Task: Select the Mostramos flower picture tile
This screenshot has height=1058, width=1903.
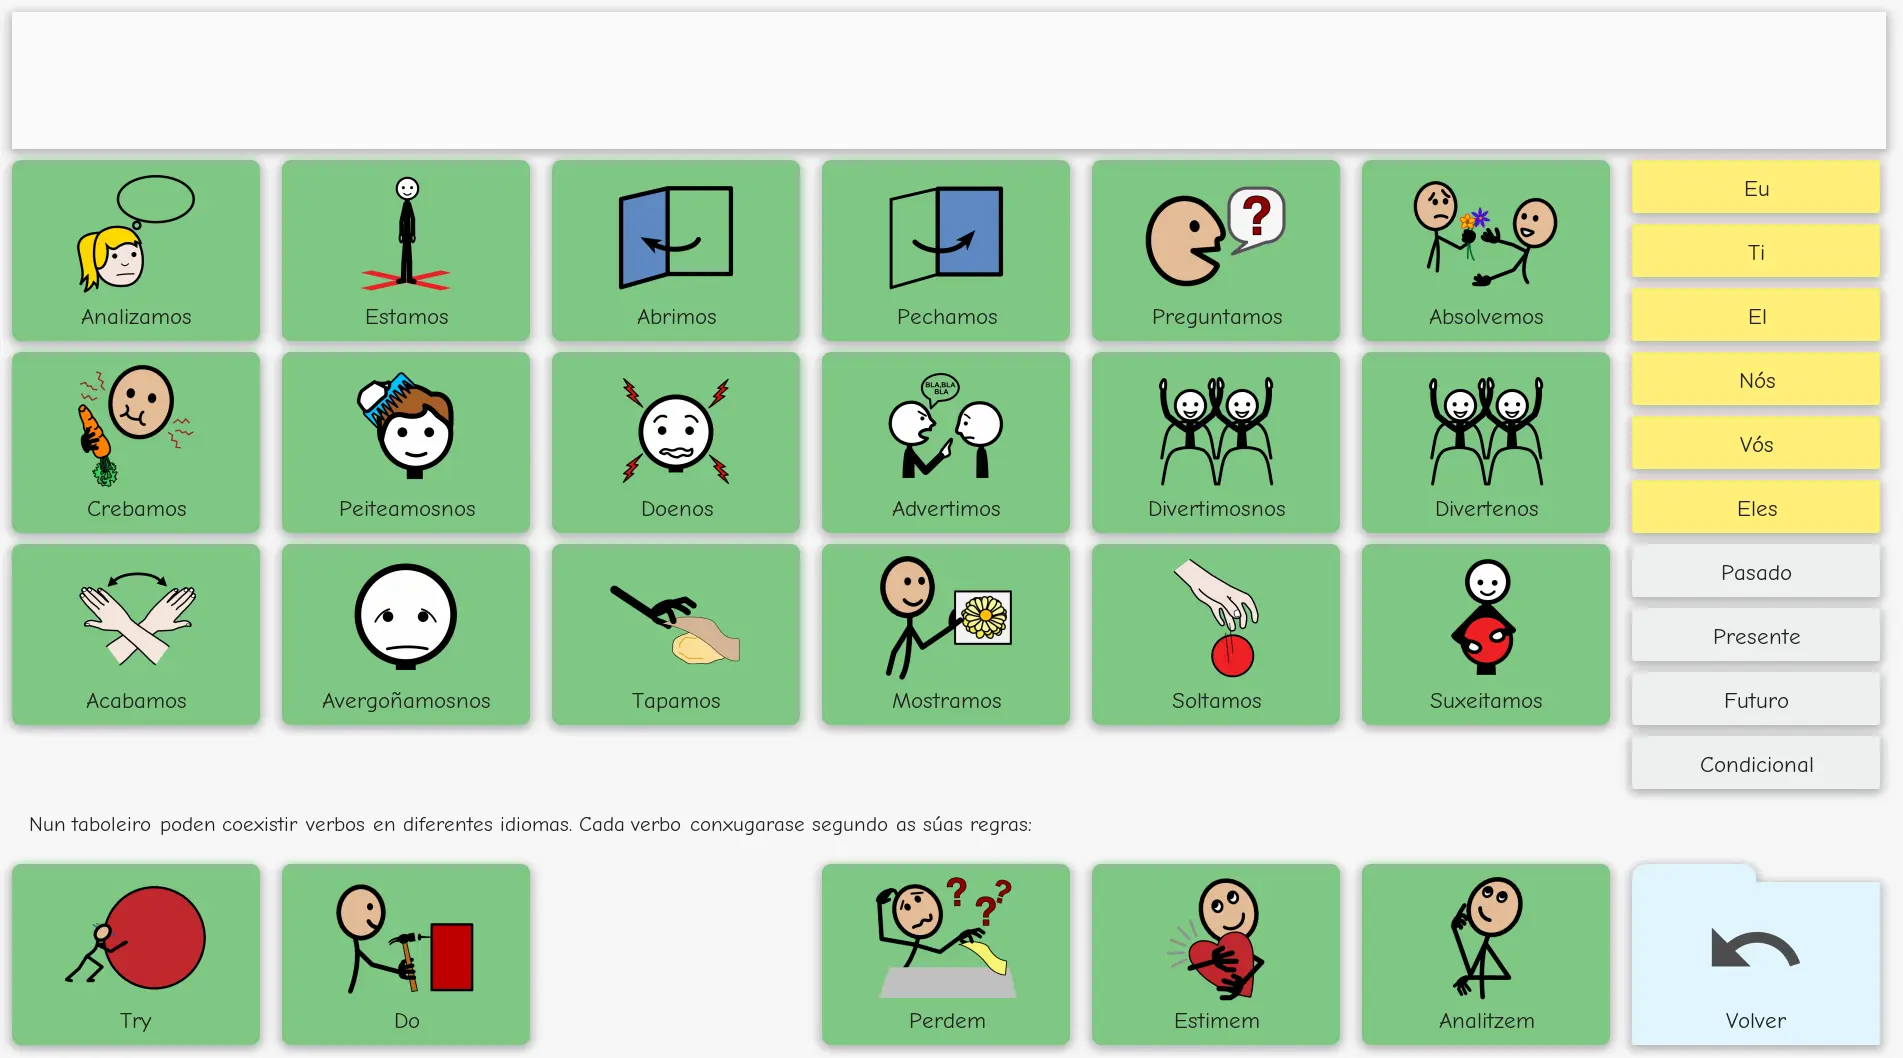Action: (x=946, y=634)
